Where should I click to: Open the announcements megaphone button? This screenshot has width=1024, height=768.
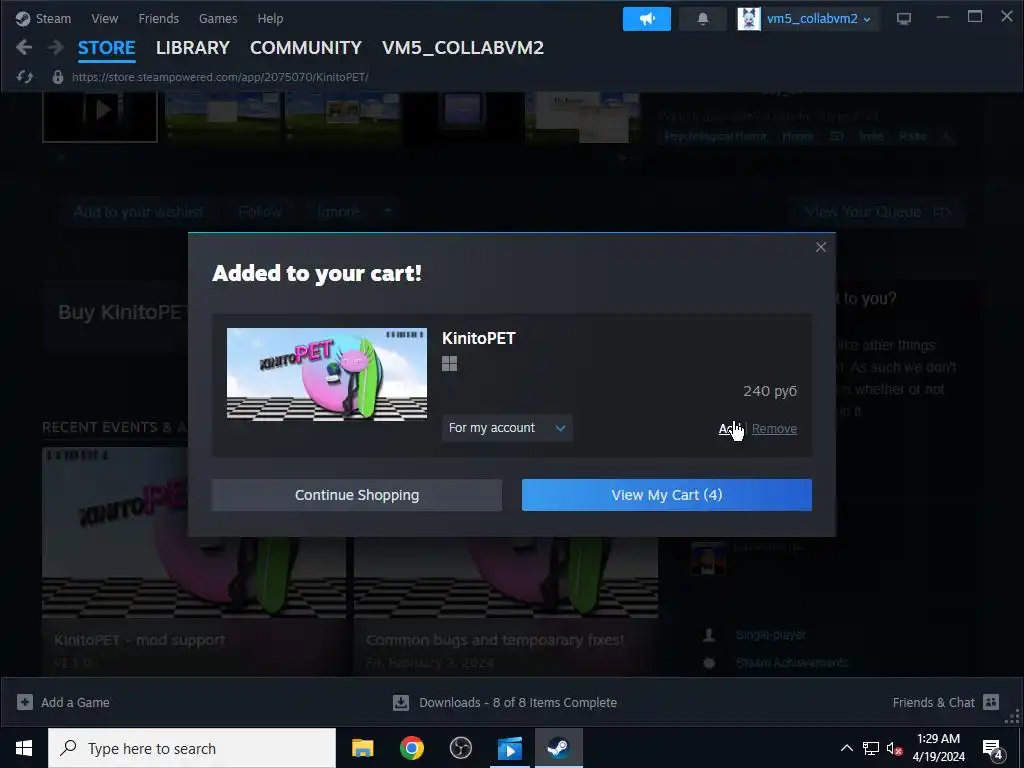click(647, 19)
